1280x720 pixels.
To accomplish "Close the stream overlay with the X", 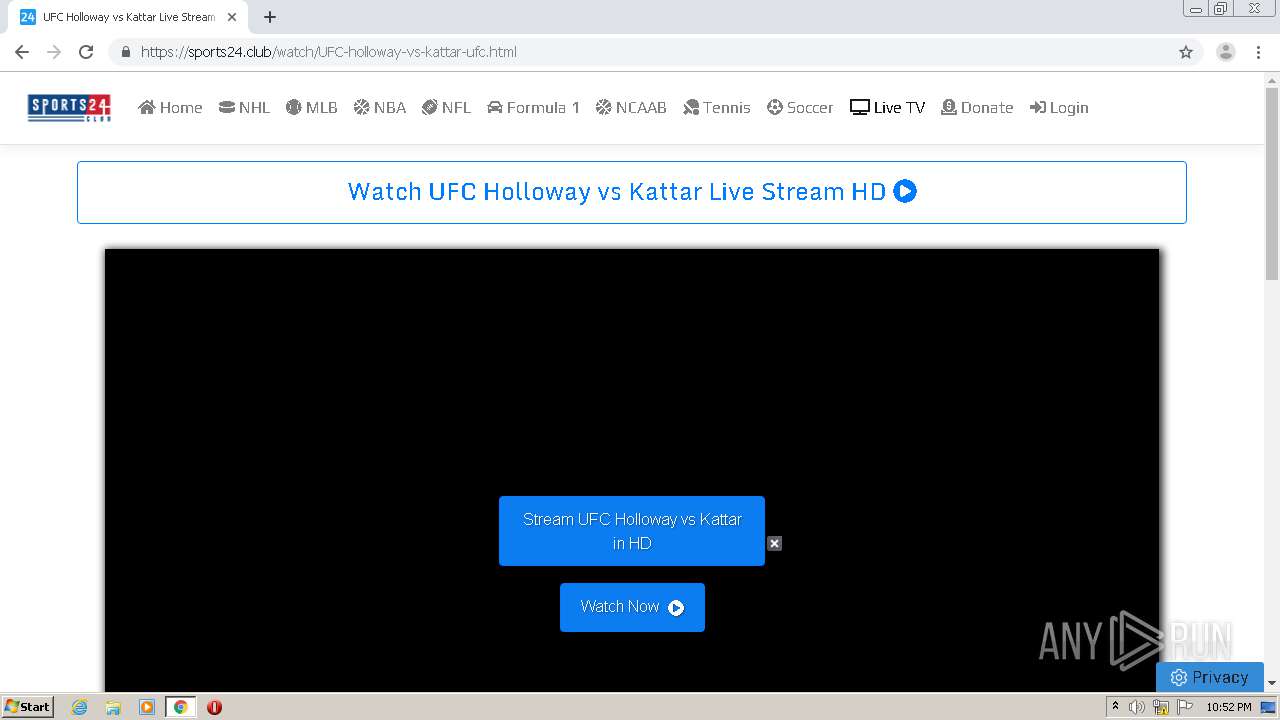I will [x=774, y=543].
